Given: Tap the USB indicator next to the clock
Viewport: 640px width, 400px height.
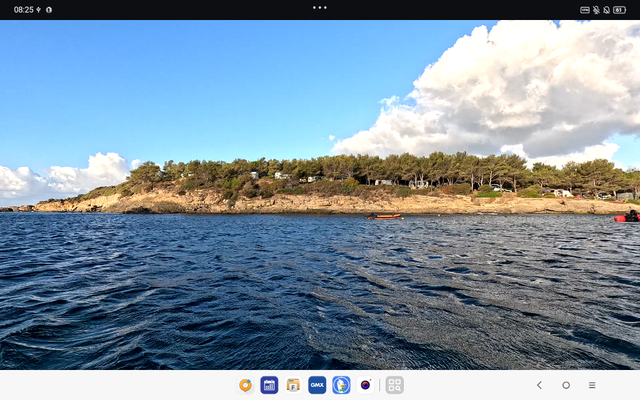Looking at the screenshot, I should point(38,10).
